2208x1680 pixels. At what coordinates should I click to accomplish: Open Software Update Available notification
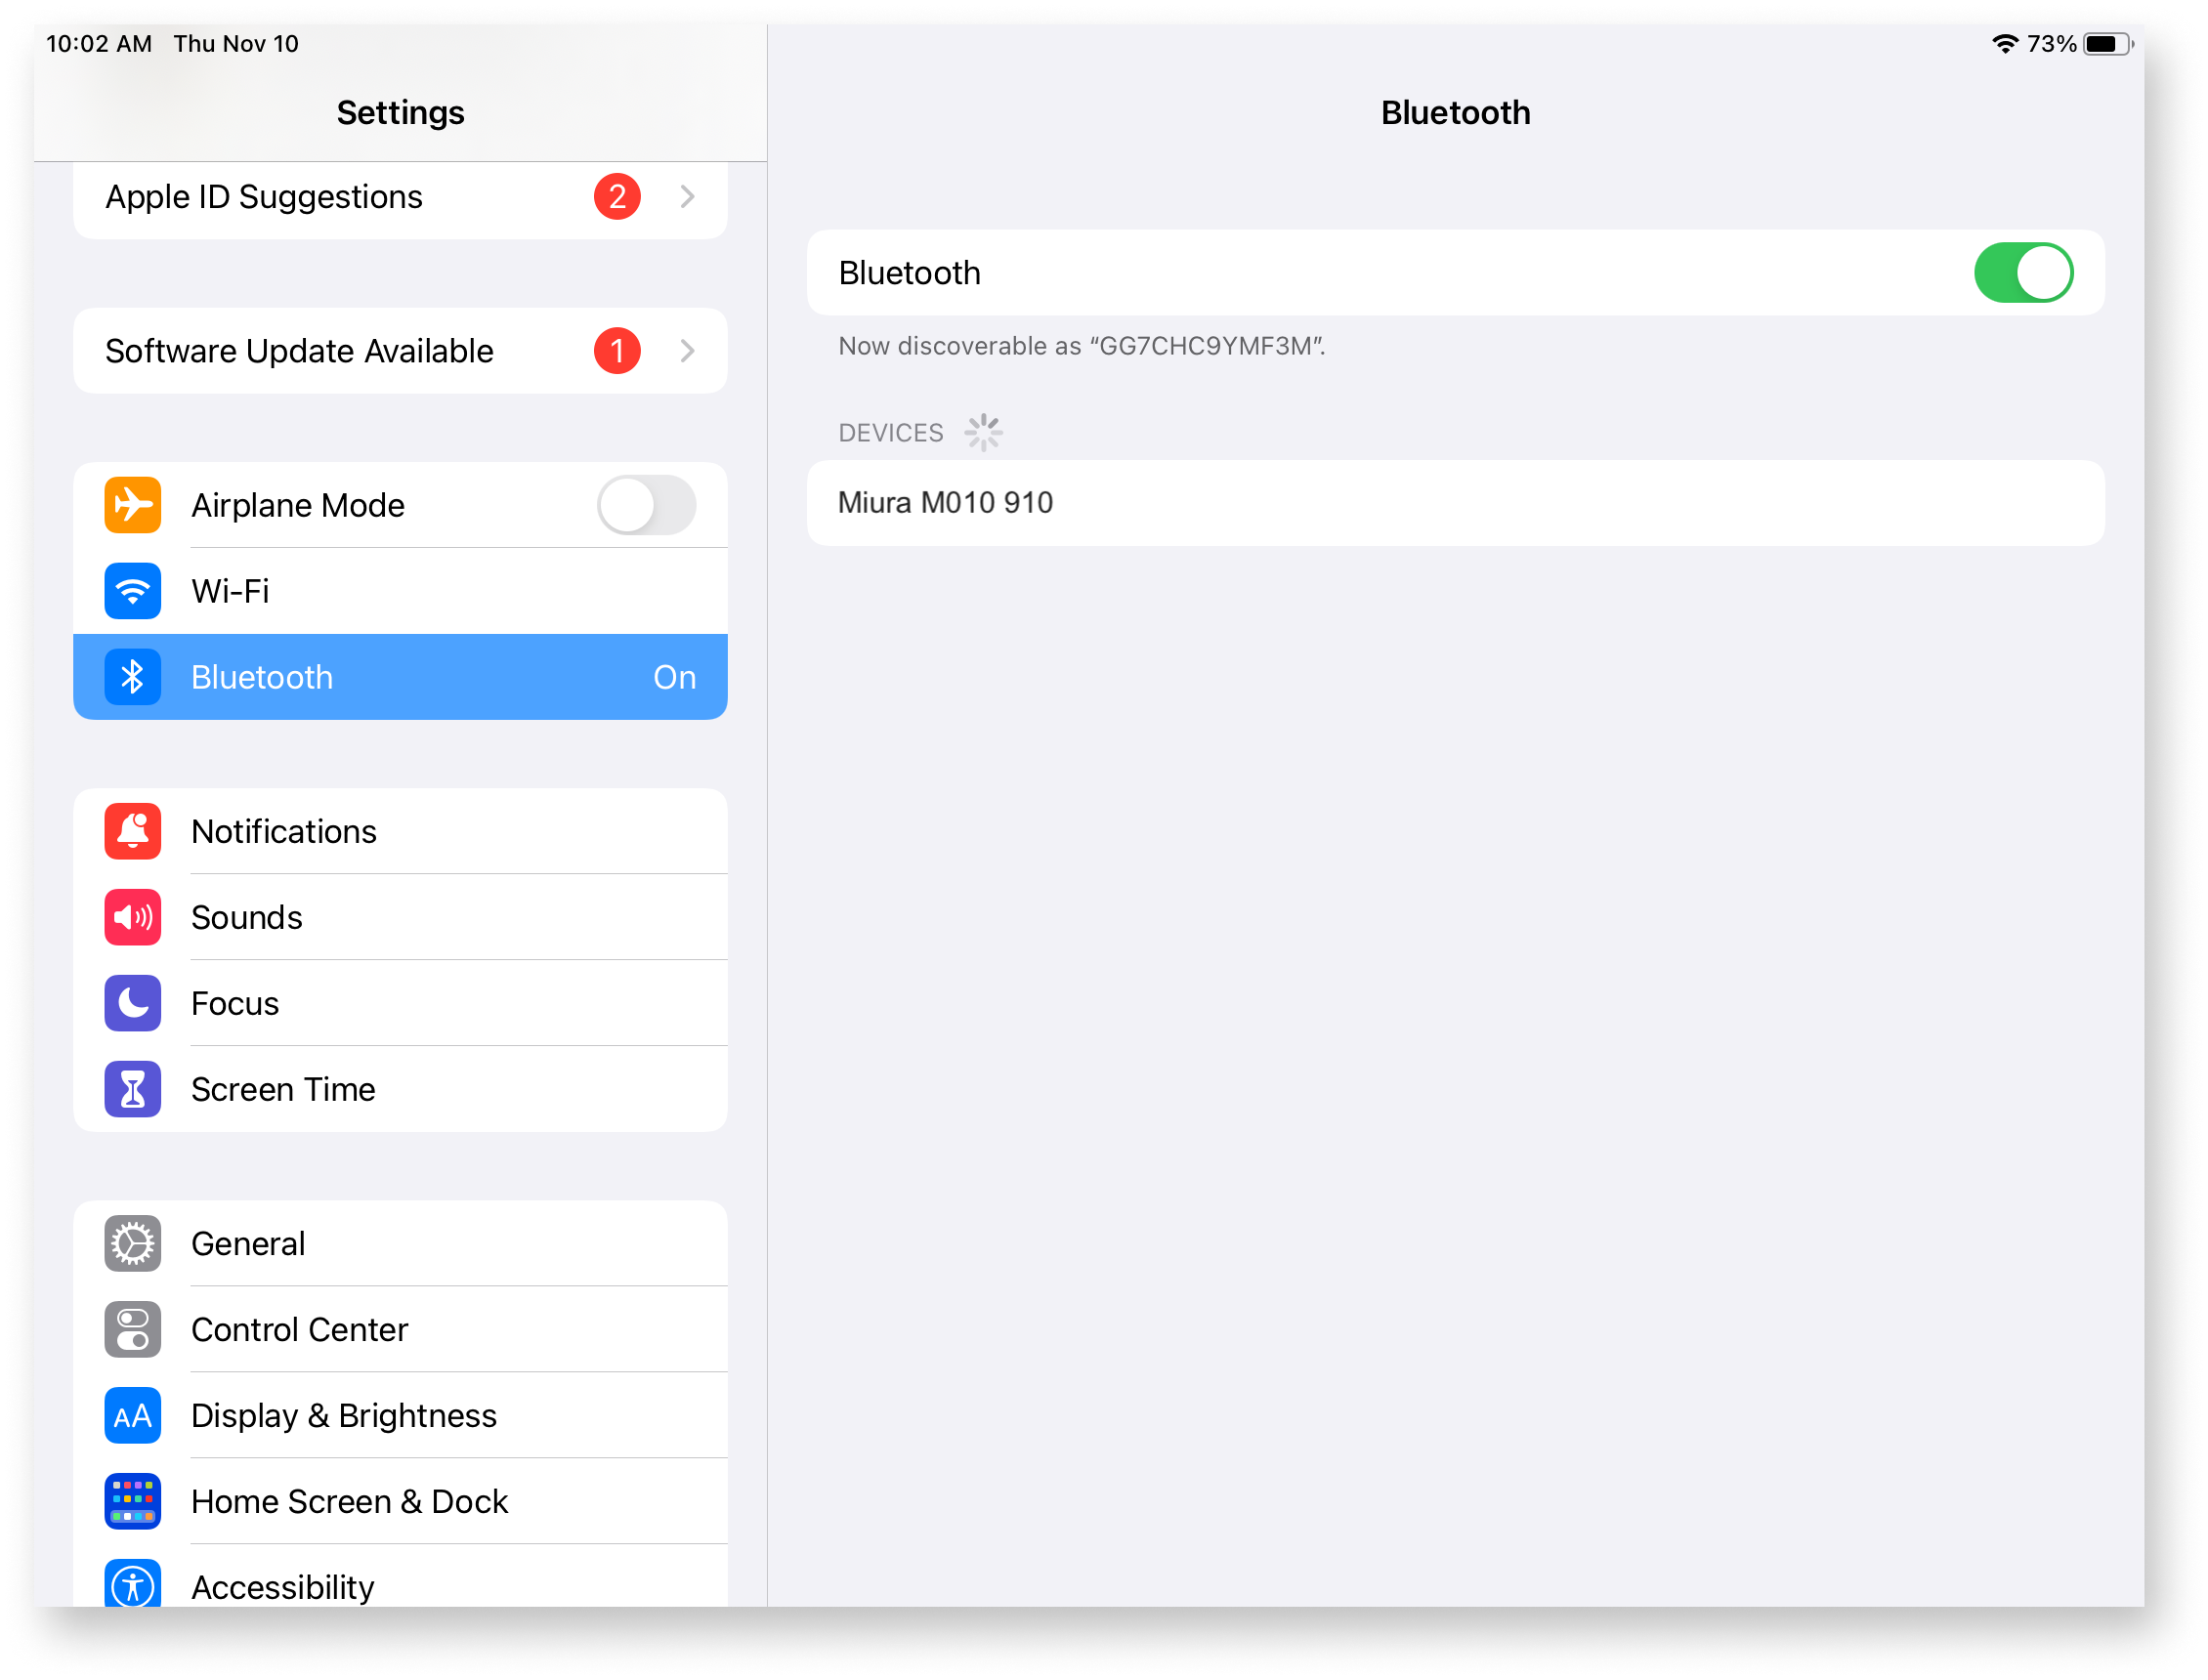tap(399, 350)
